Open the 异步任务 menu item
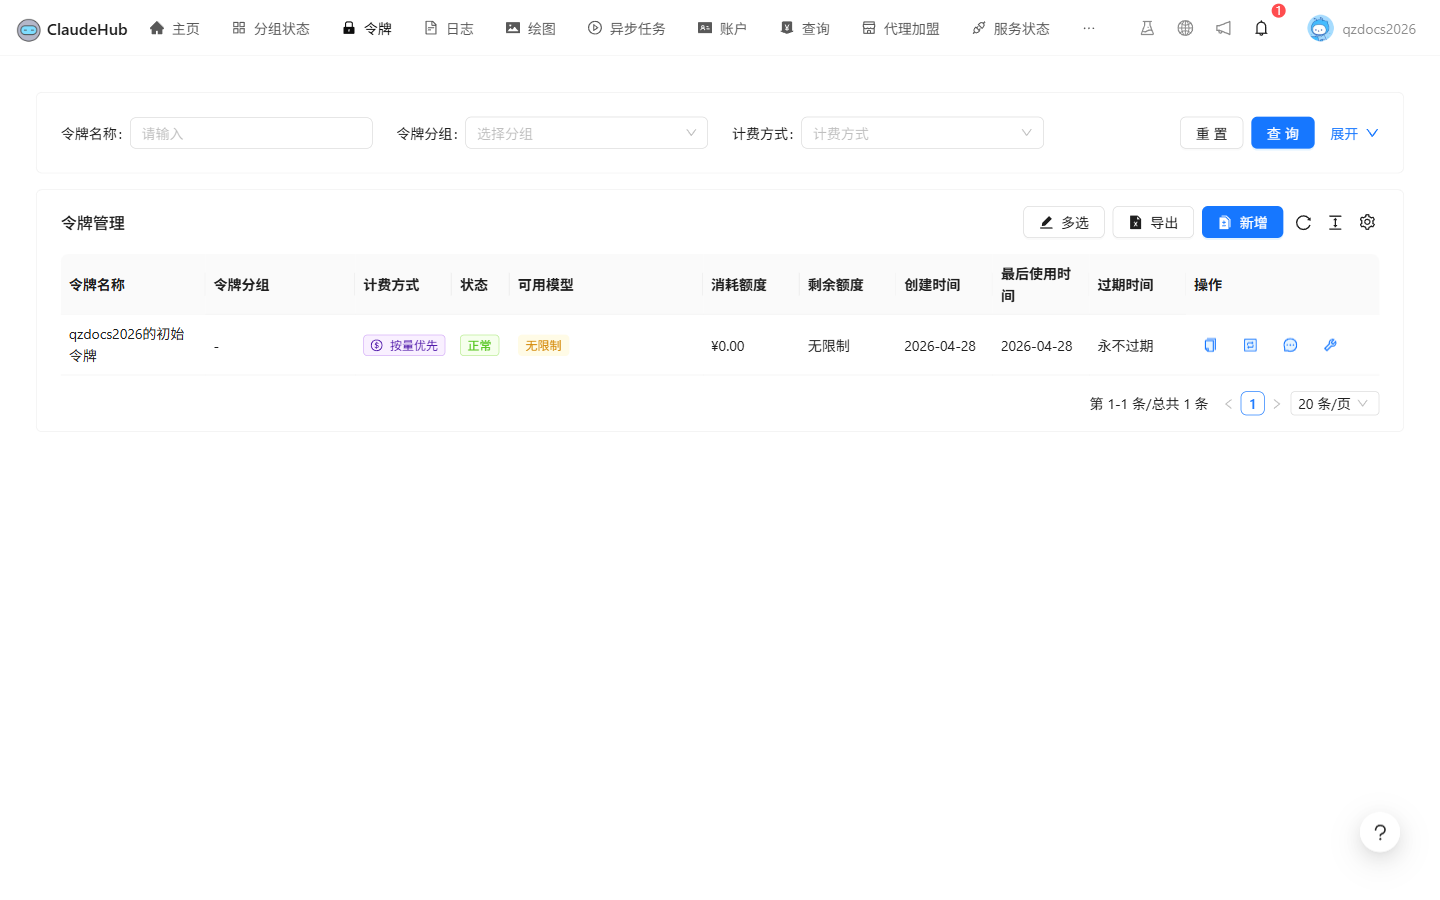The image size is (1440, 900). click(627, 28)
